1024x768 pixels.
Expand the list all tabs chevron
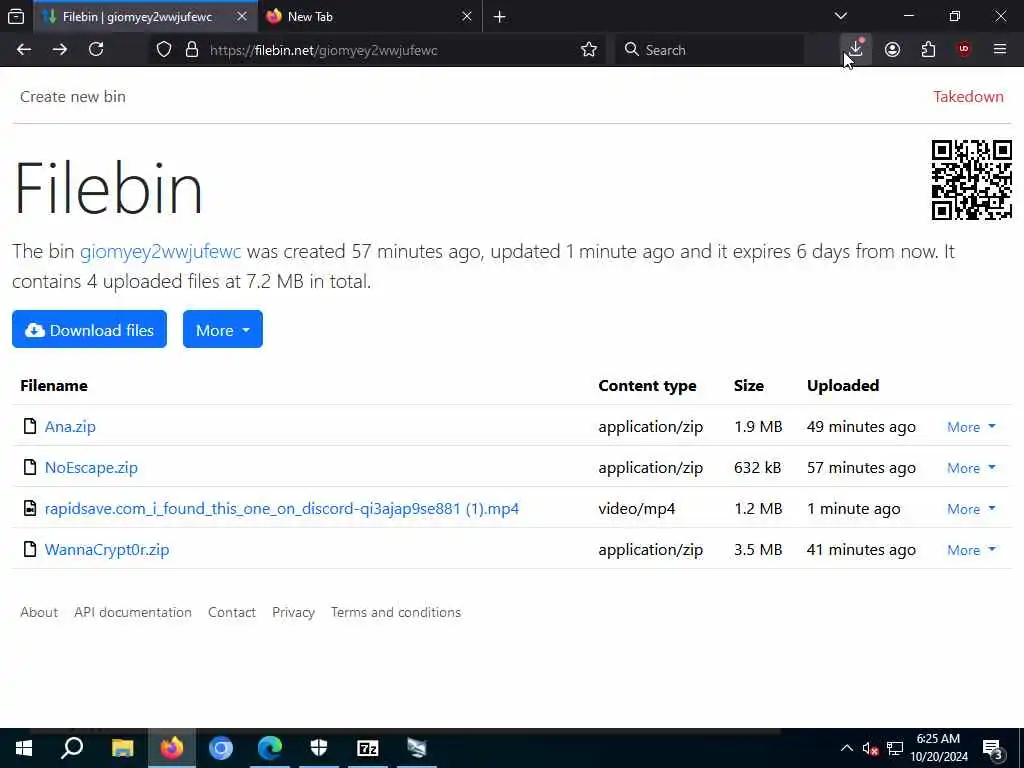coord(841,16)
